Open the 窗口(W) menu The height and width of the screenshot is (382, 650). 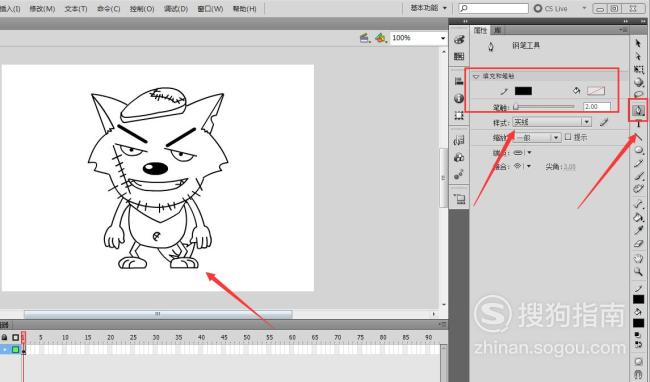click(210, 8)
